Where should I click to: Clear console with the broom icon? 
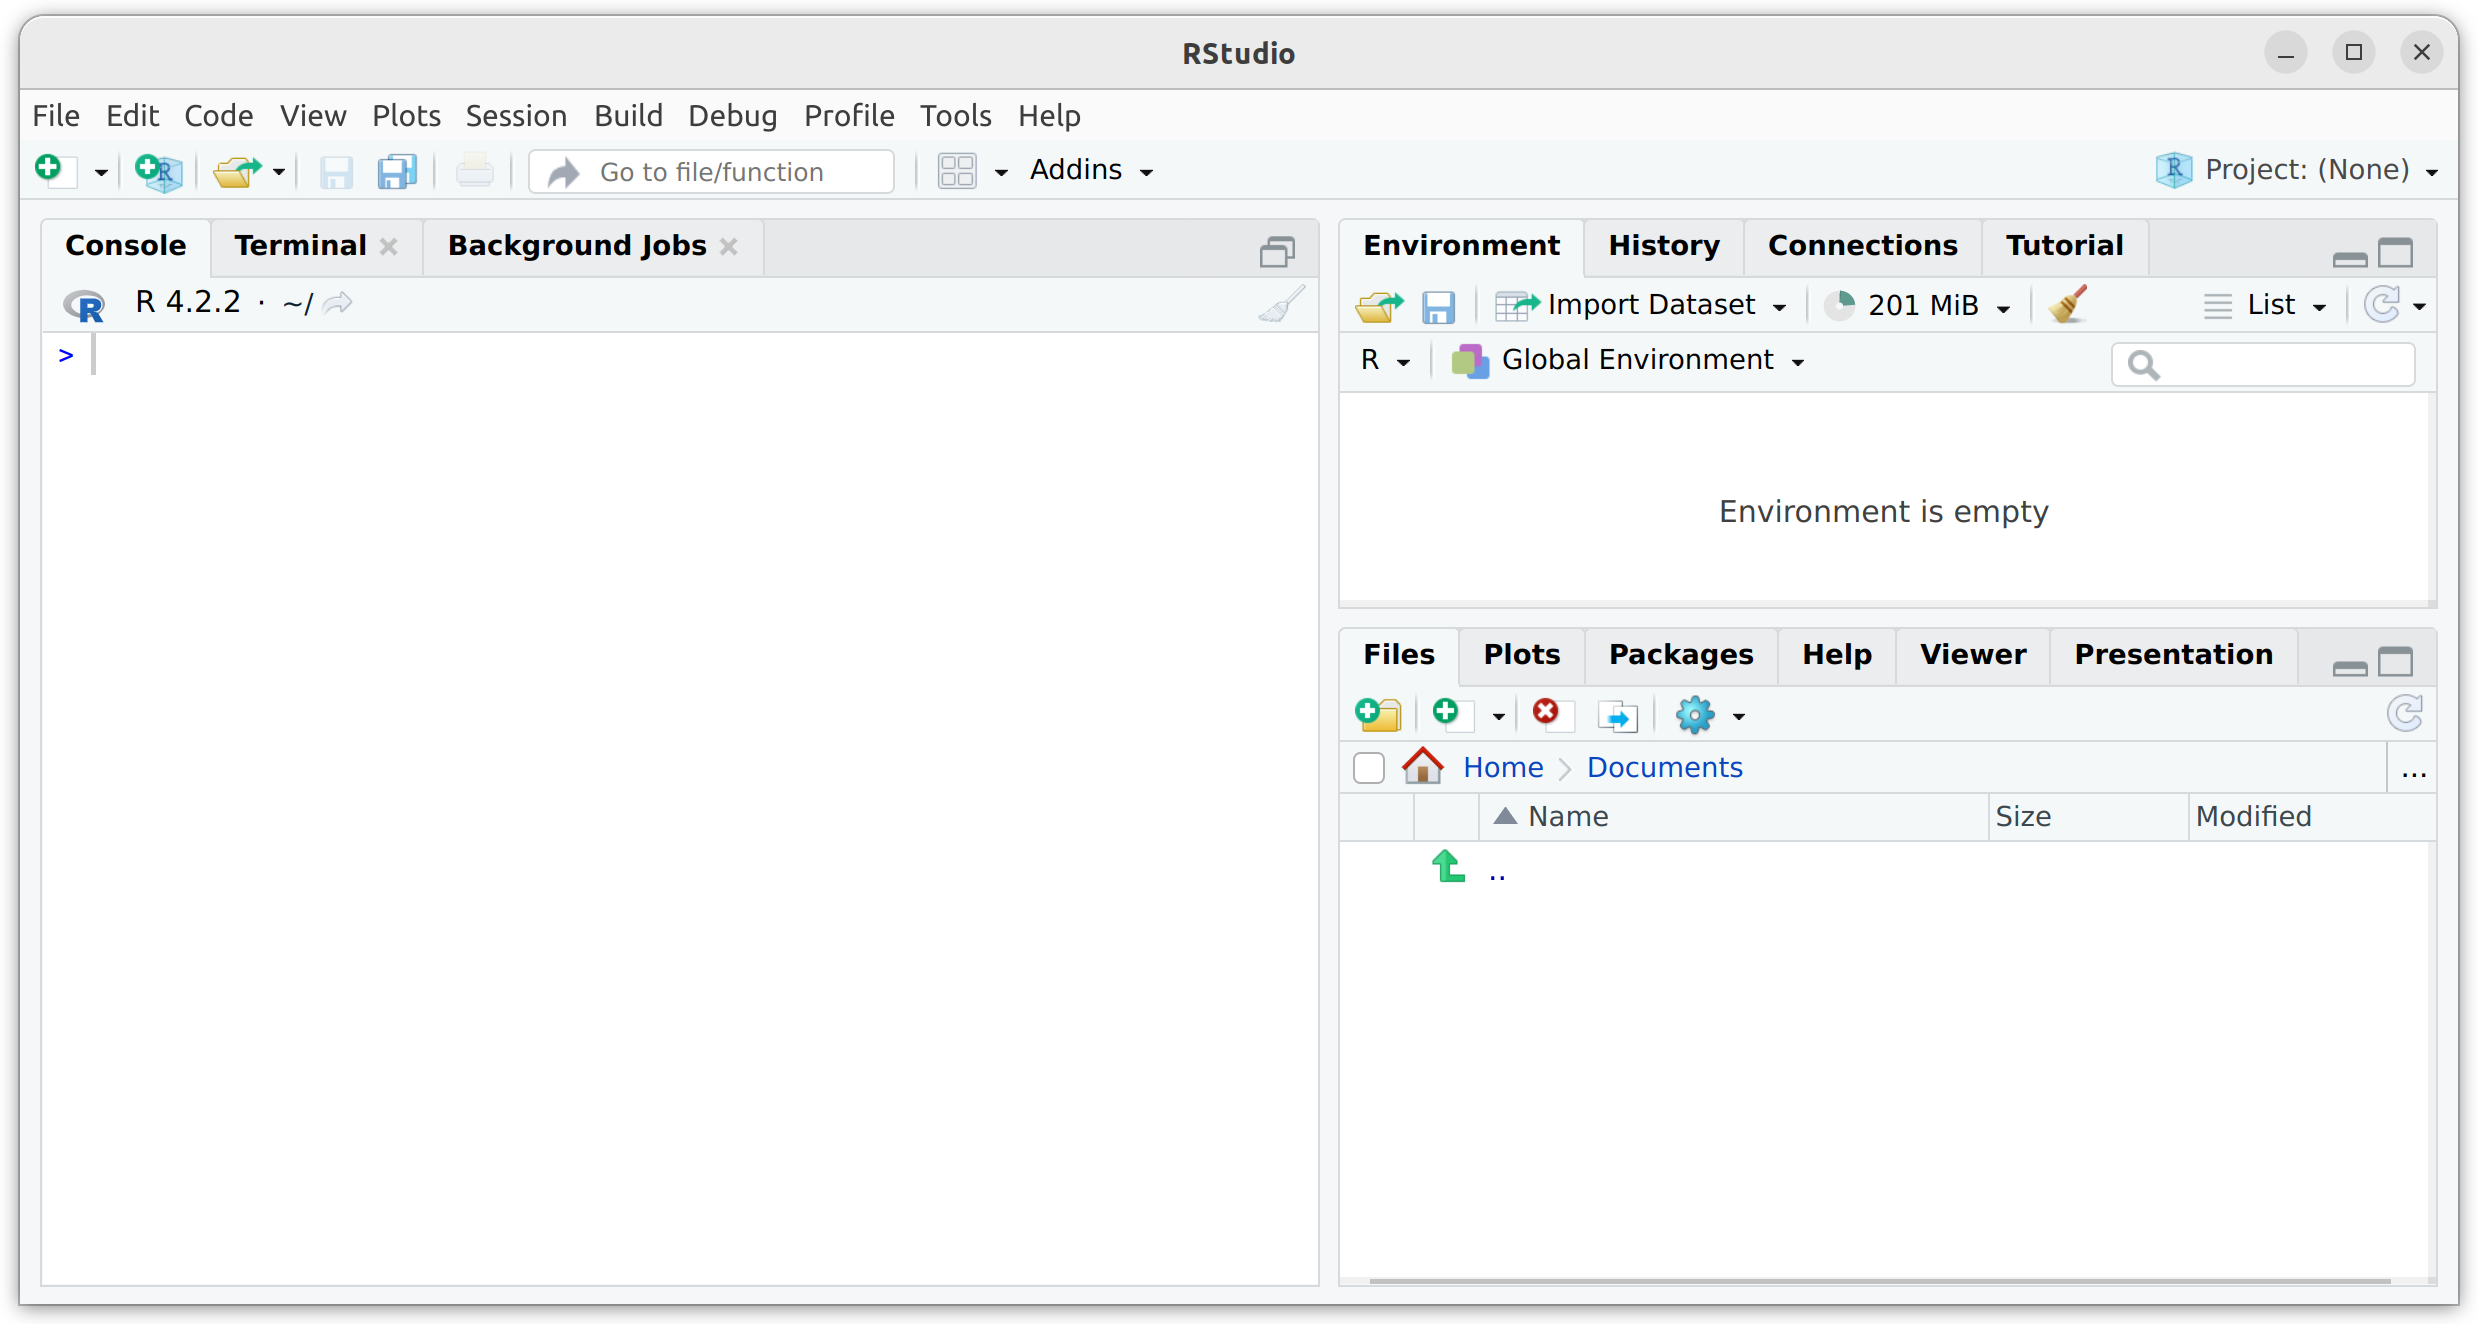pyautogui.click(x=1281, y=304)
